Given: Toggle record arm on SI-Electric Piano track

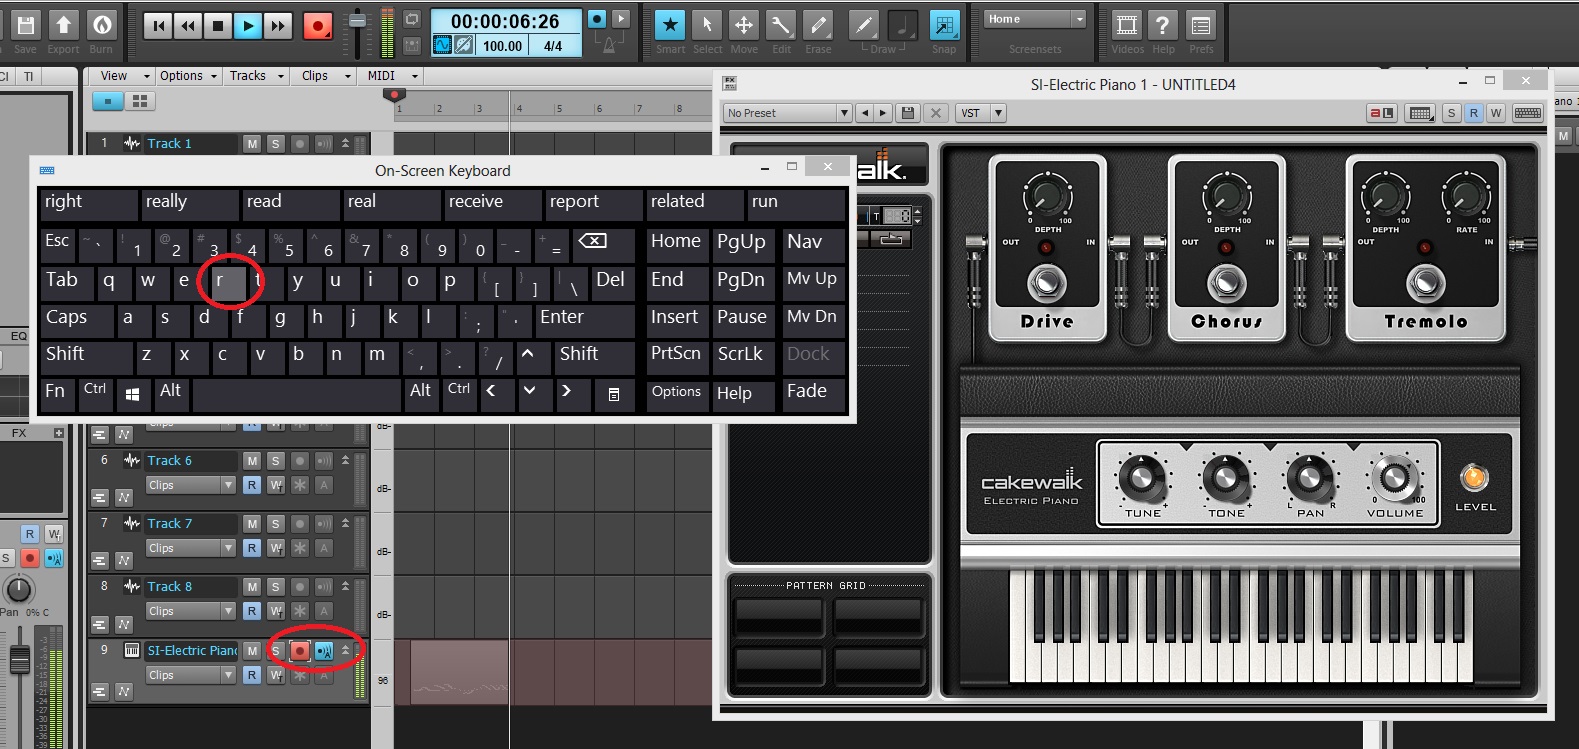Looking at the screenshot, I should click(x=299, y=651).
